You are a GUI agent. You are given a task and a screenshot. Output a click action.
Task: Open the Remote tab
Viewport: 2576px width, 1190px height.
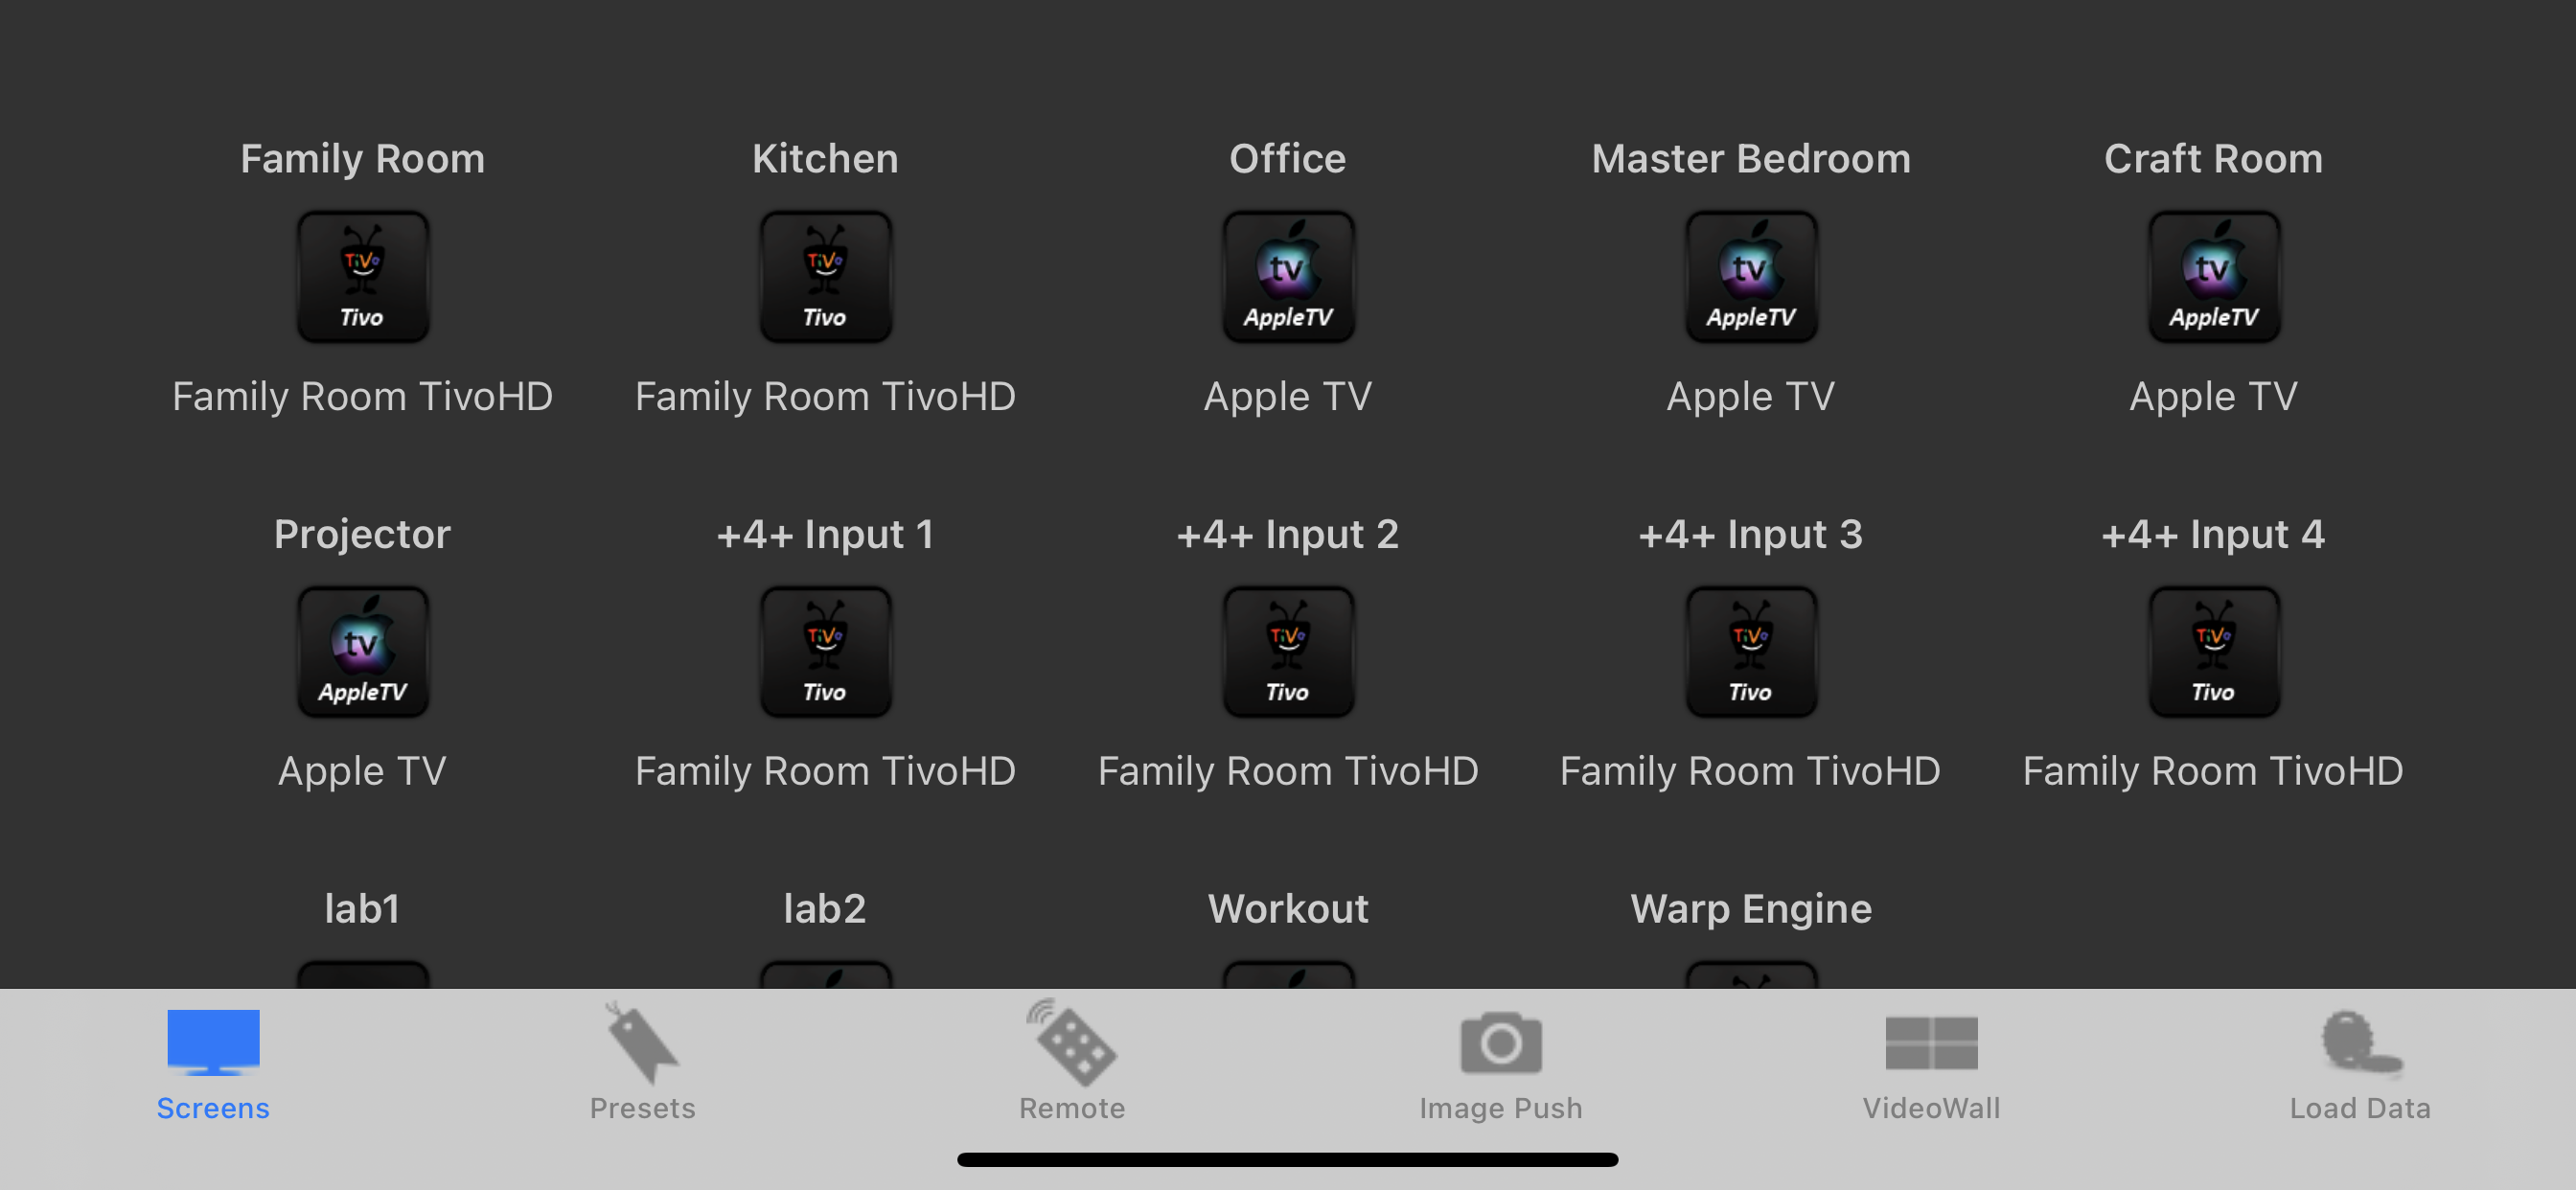tap(1072, 1063)
